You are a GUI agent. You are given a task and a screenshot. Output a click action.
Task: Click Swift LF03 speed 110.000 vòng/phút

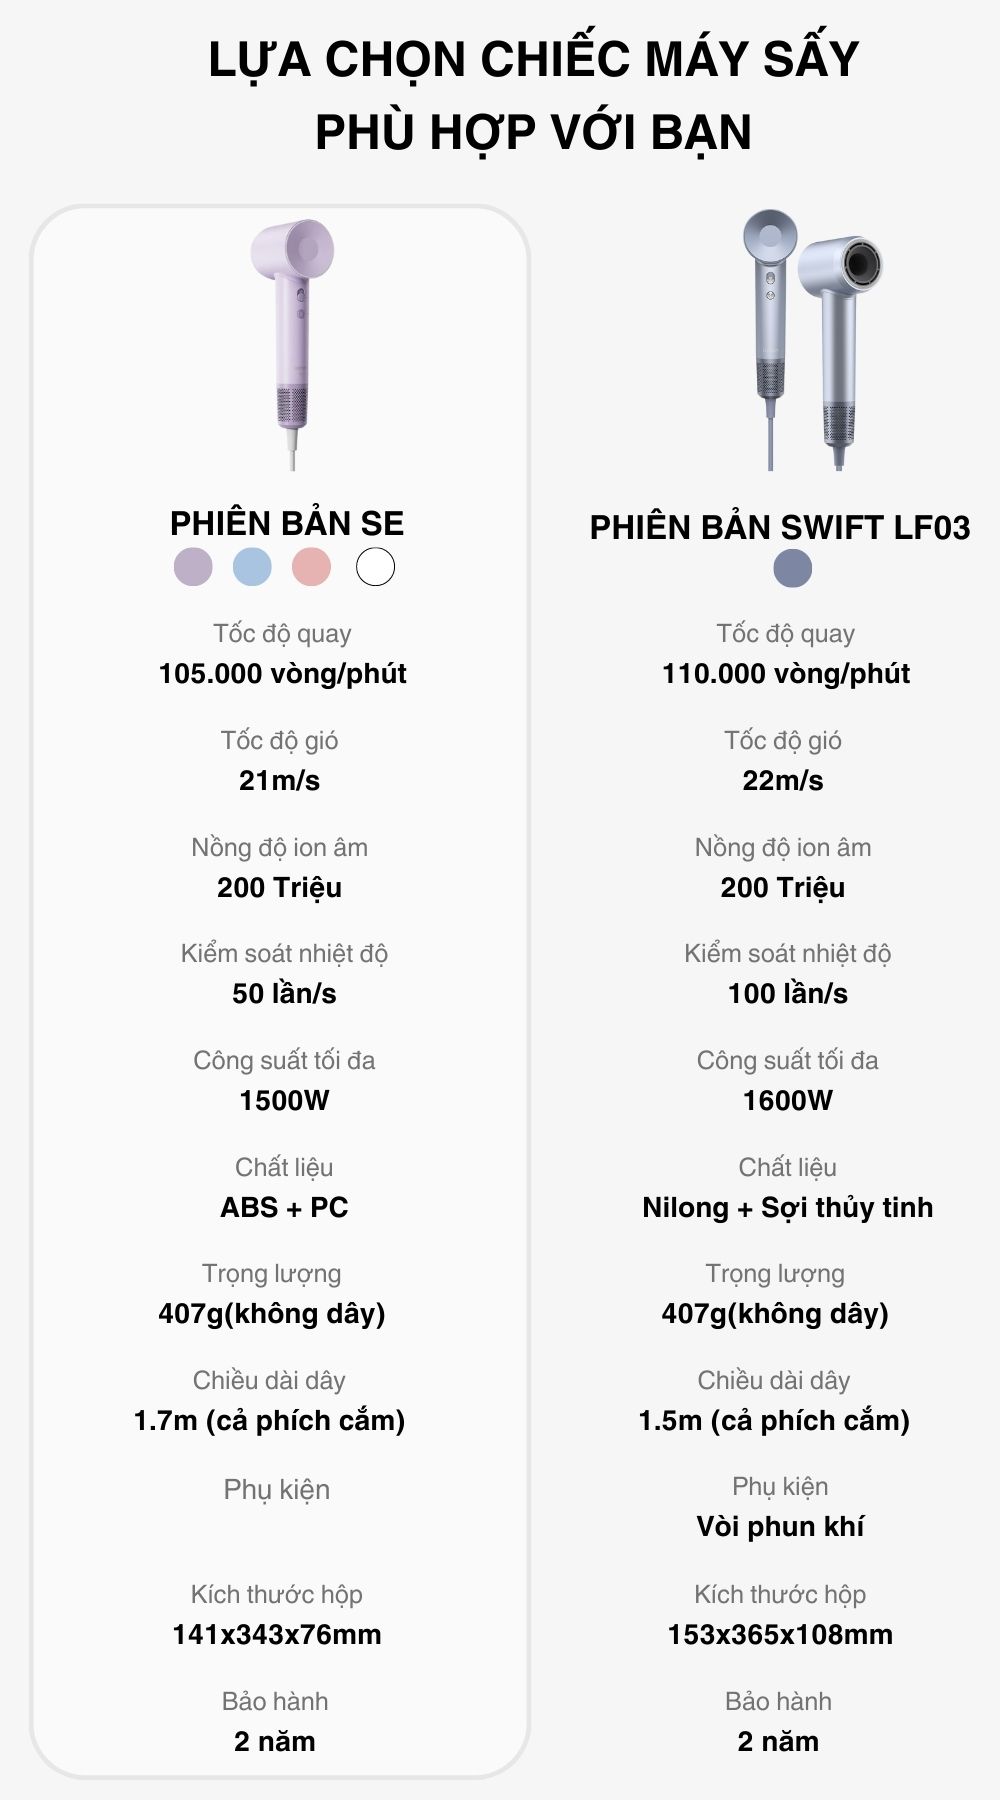point(786,673)
